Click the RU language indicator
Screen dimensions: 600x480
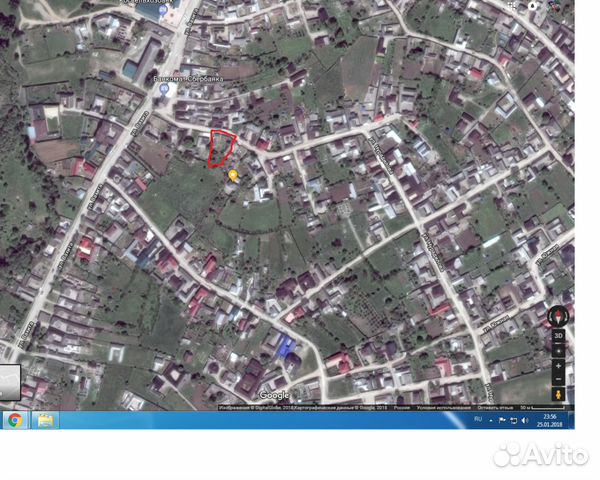[x=478, y=421]
